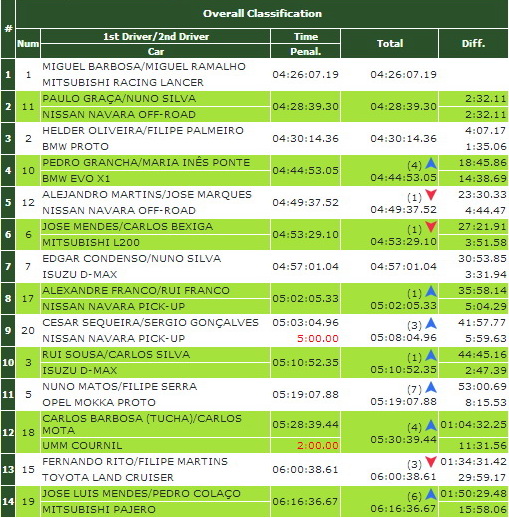Click the 01:34:31.42 difference value
The width and height of the screenshot is (509, 518).
coord(473,461)
